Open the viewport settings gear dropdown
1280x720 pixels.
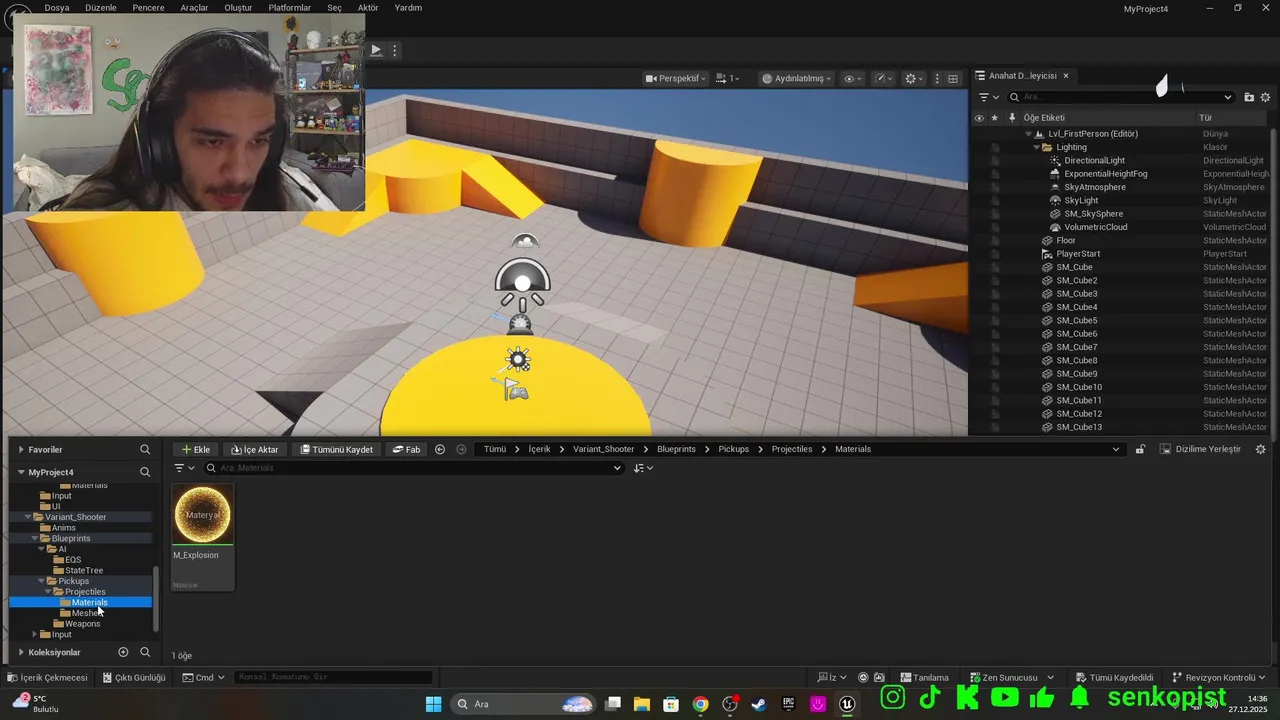point(914,78)
